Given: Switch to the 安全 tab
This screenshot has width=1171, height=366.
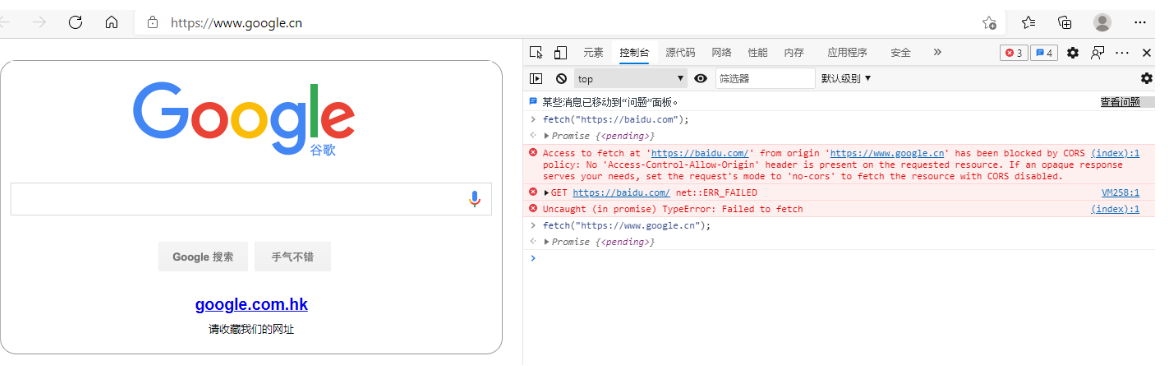Looking at the screenshot, I should click(901, 52).
